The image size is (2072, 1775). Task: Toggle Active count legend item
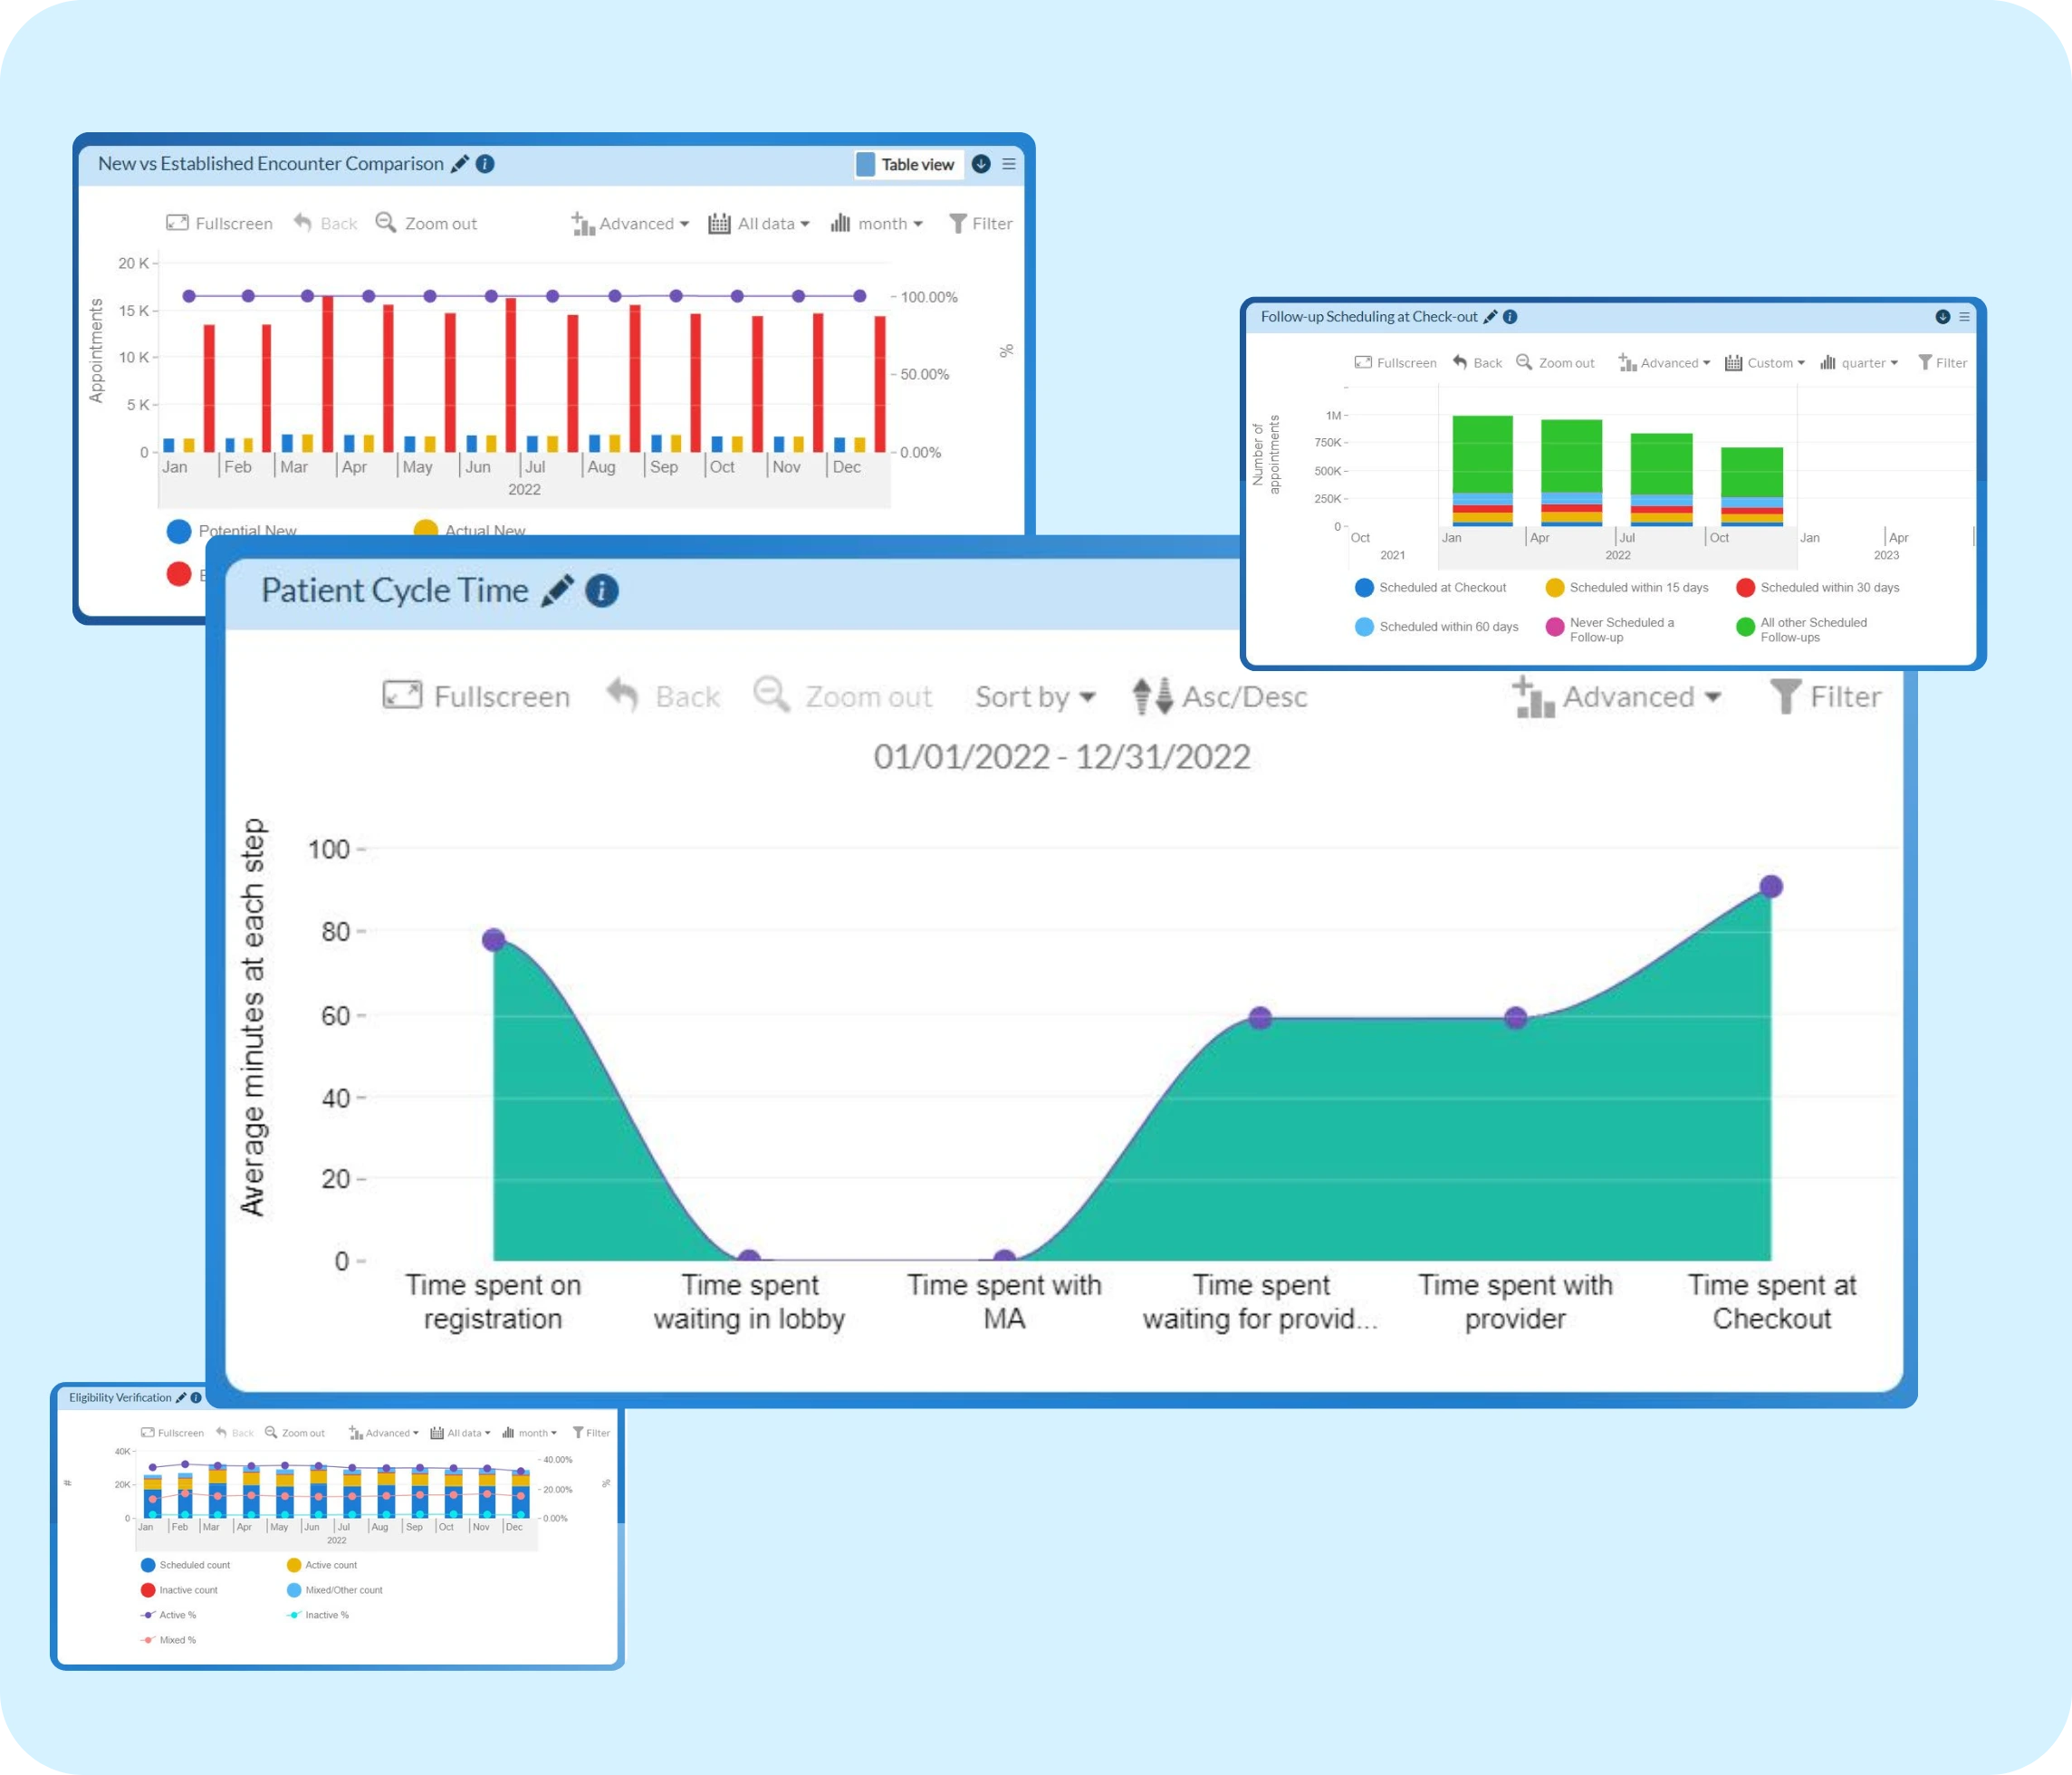click(x=321, y=1565)
